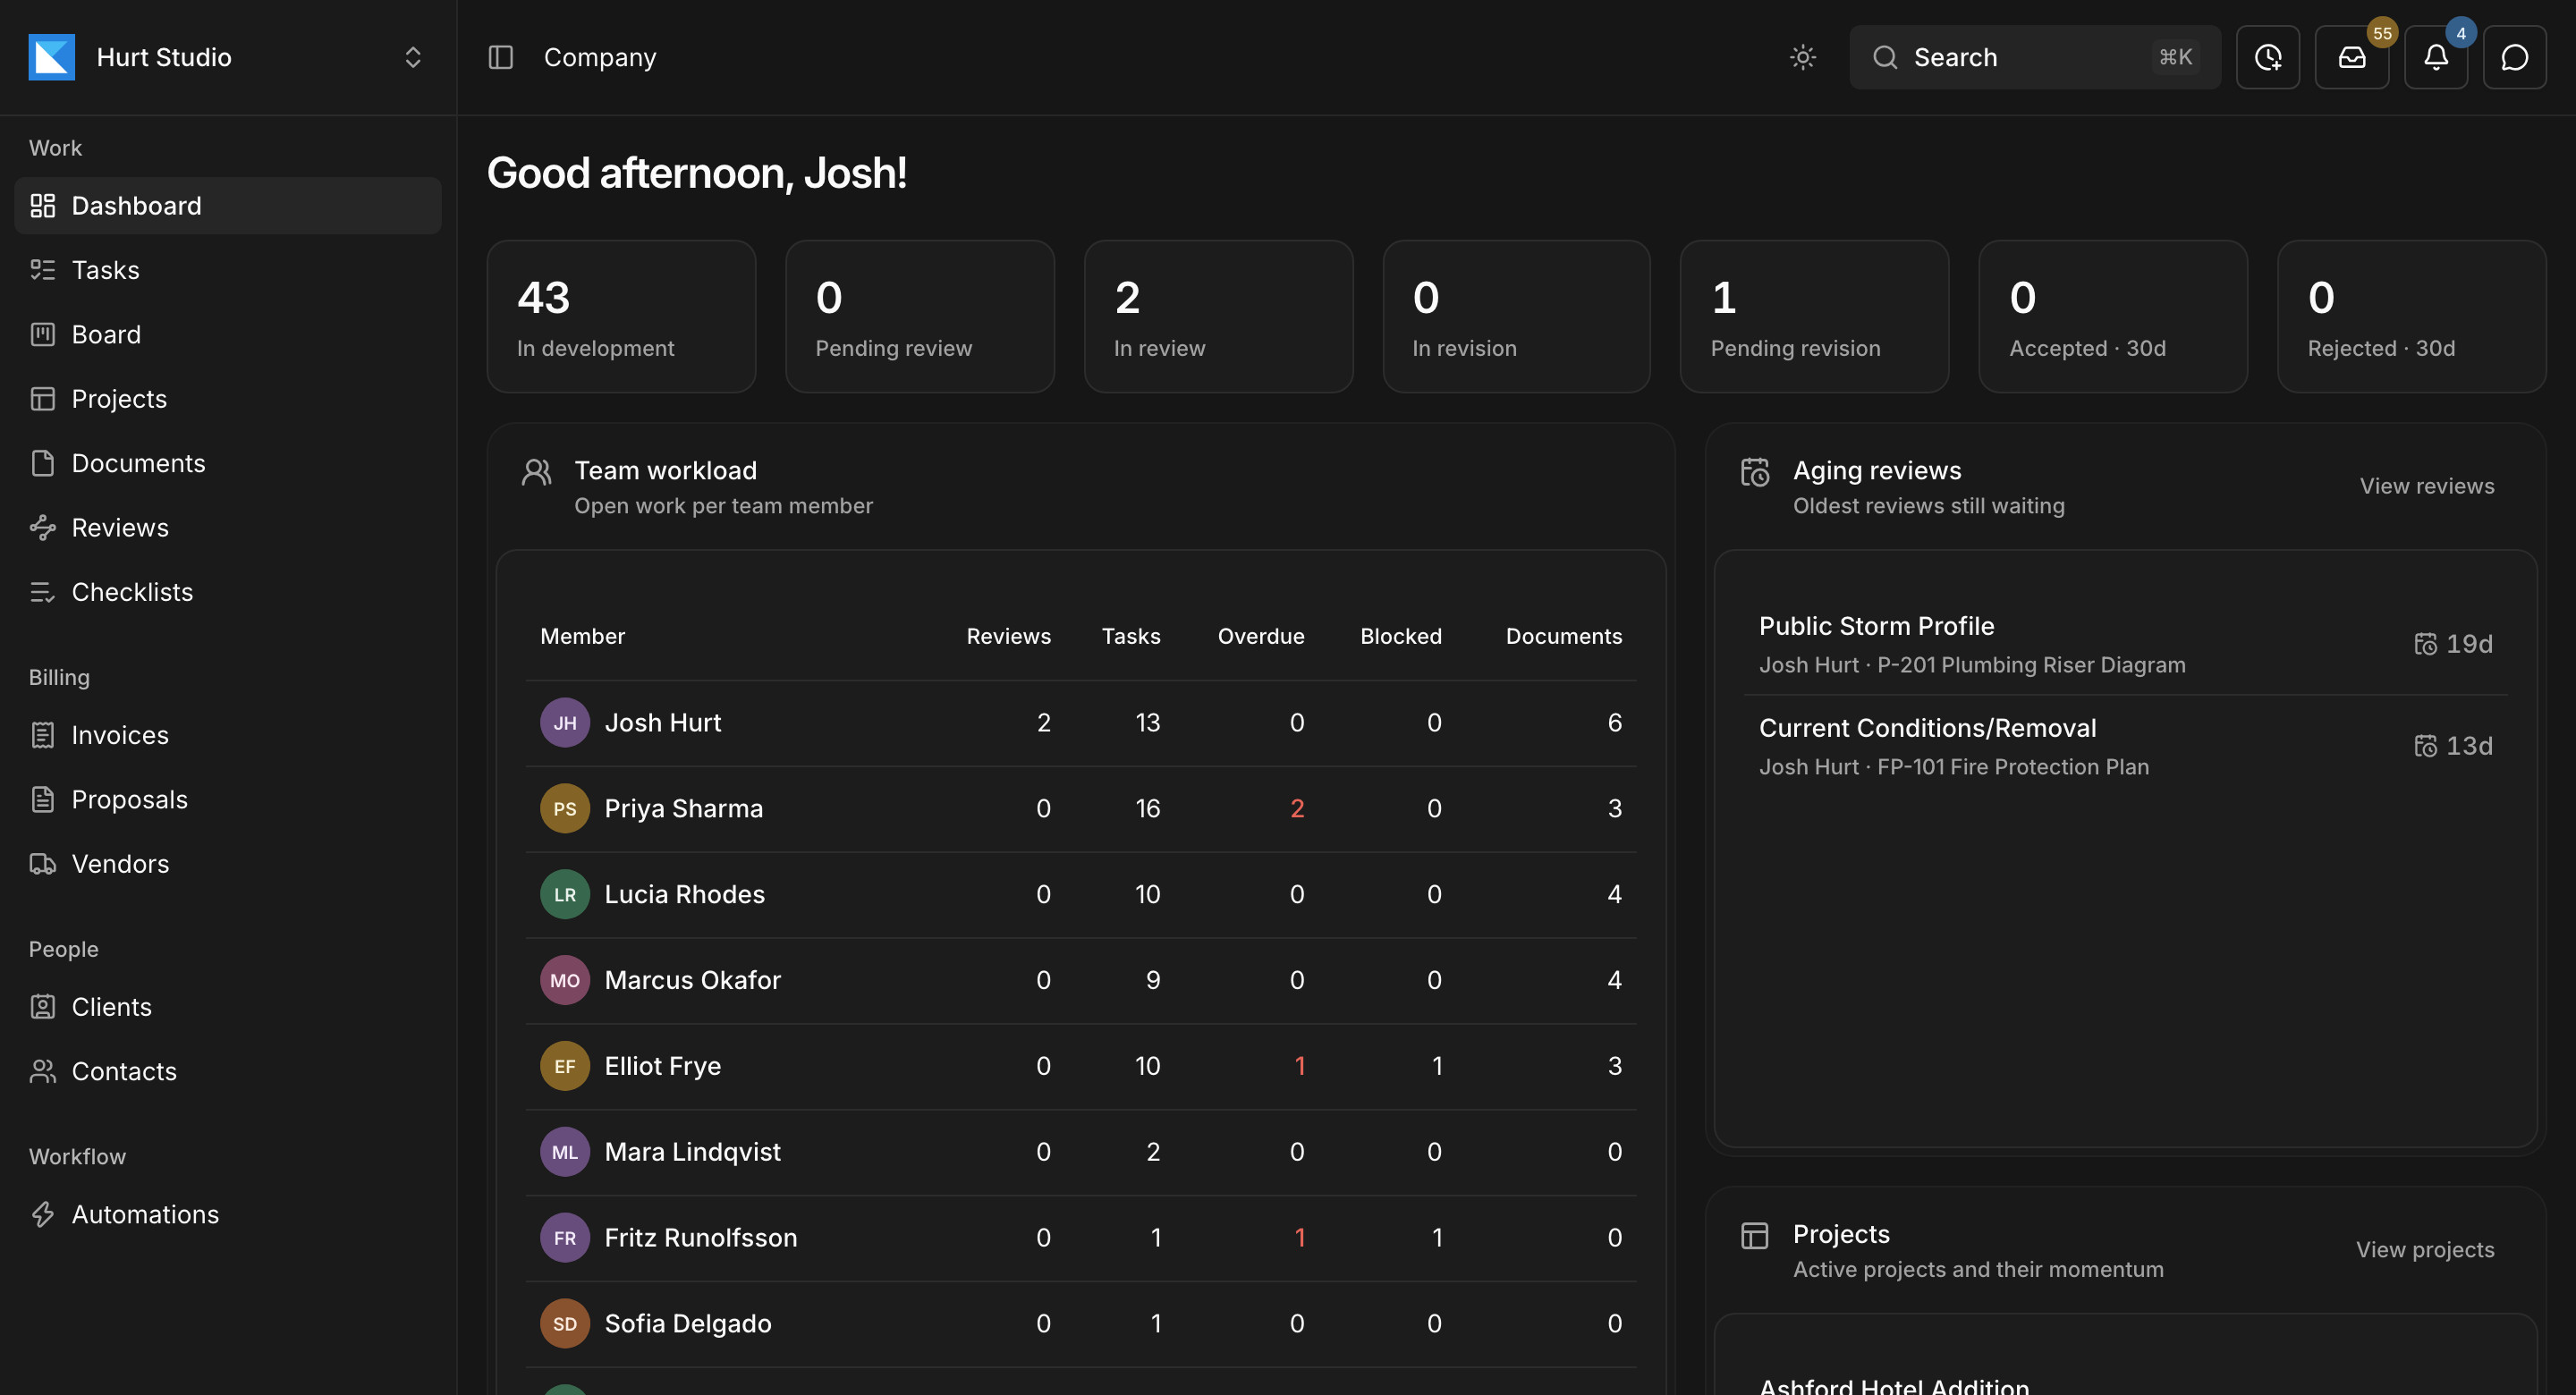
Task: Click the Reviews sidebar icon
Action: 42,527
